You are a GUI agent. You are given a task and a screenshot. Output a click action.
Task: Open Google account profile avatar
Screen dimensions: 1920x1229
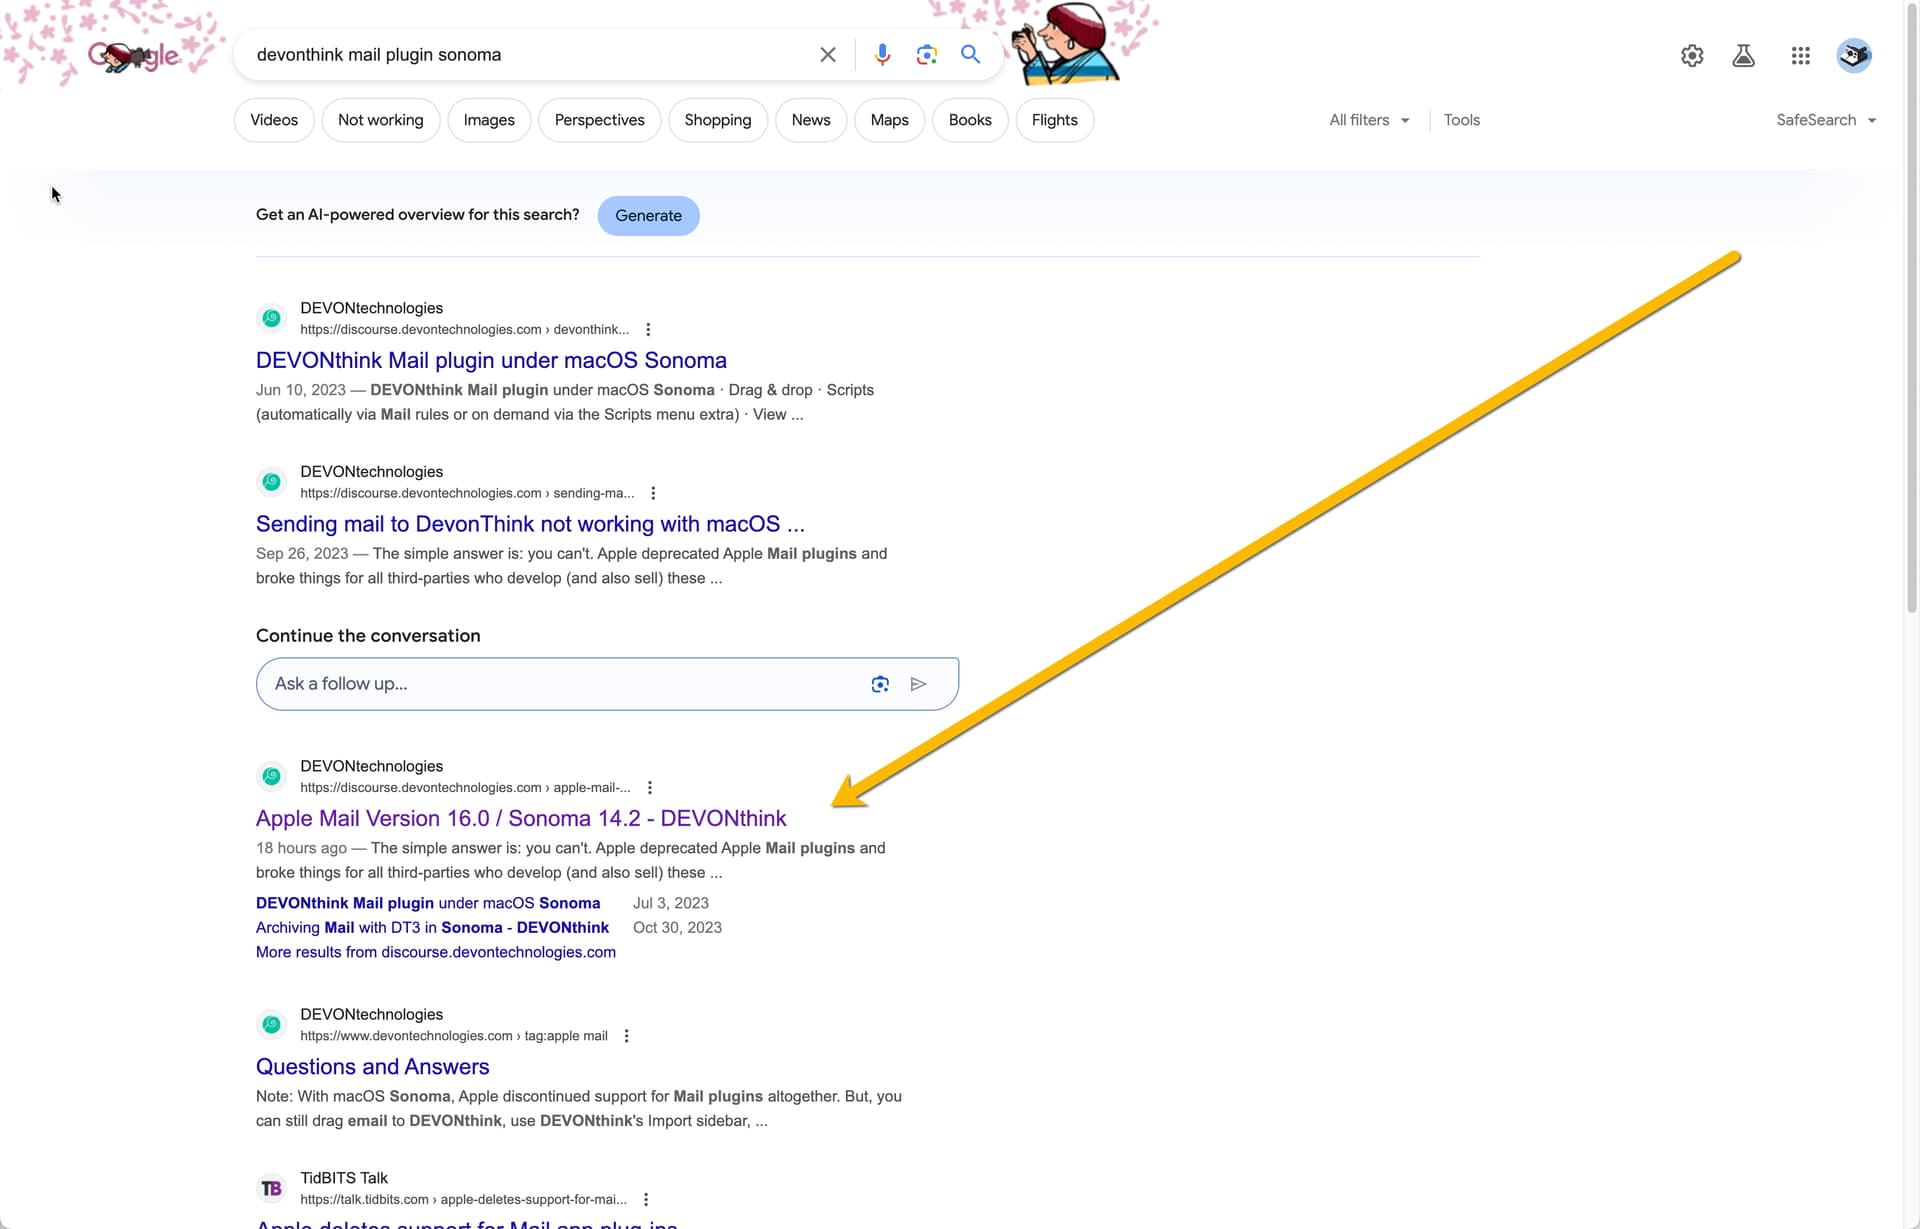pyautogui.click(x=1854, y=55)
